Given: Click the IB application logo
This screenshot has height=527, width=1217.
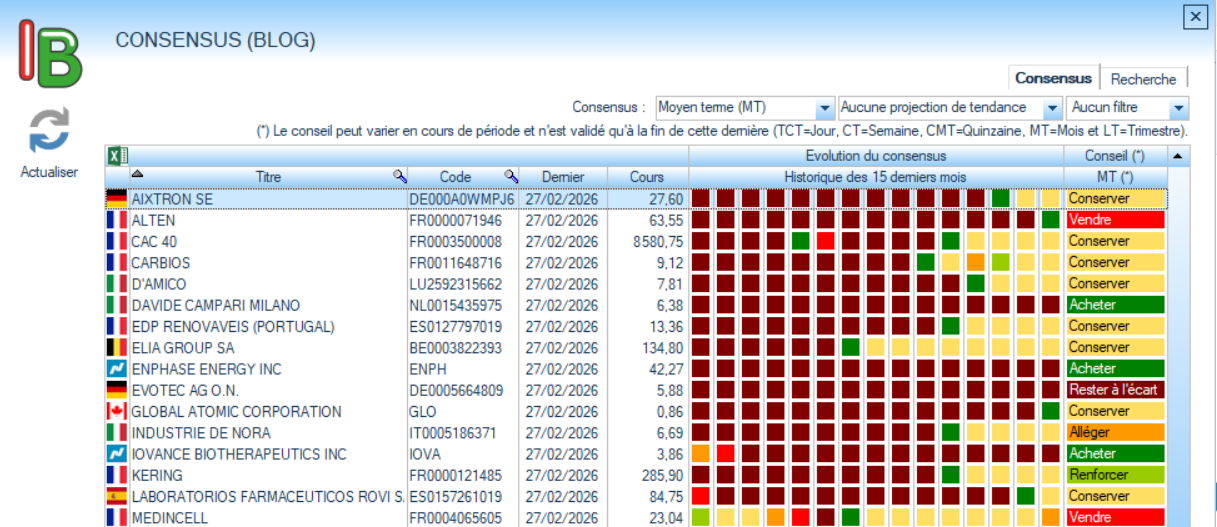Looking at the screenshot, I should pos(50,54).
